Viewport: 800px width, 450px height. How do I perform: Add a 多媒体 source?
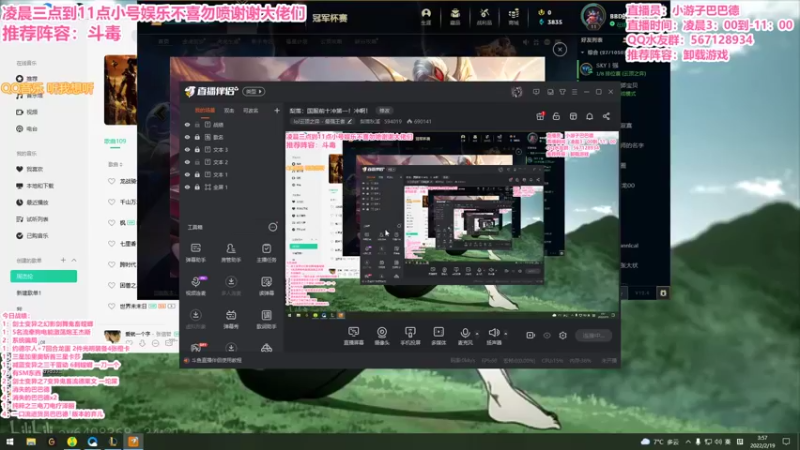pos(438,336)
